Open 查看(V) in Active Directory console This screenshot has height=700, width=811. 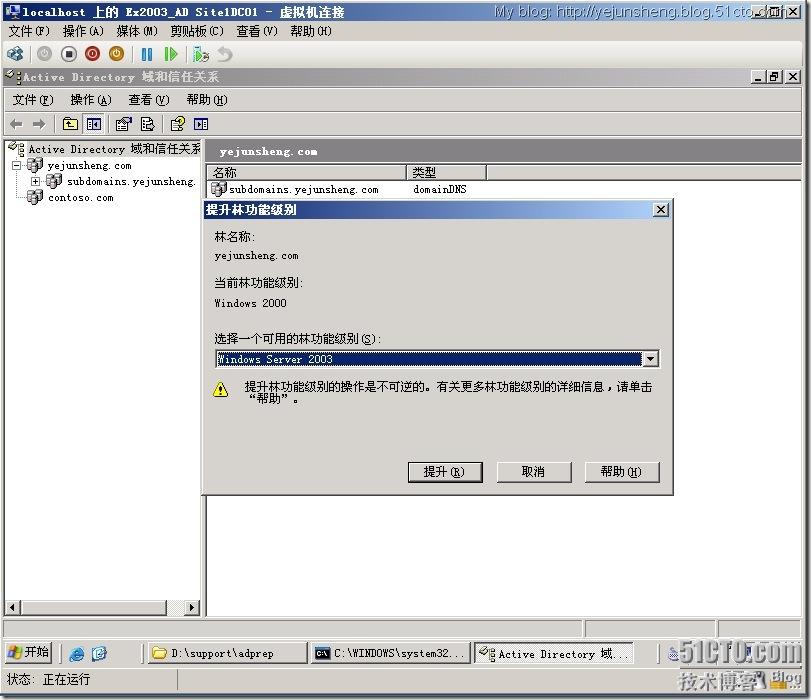[149, 99]
